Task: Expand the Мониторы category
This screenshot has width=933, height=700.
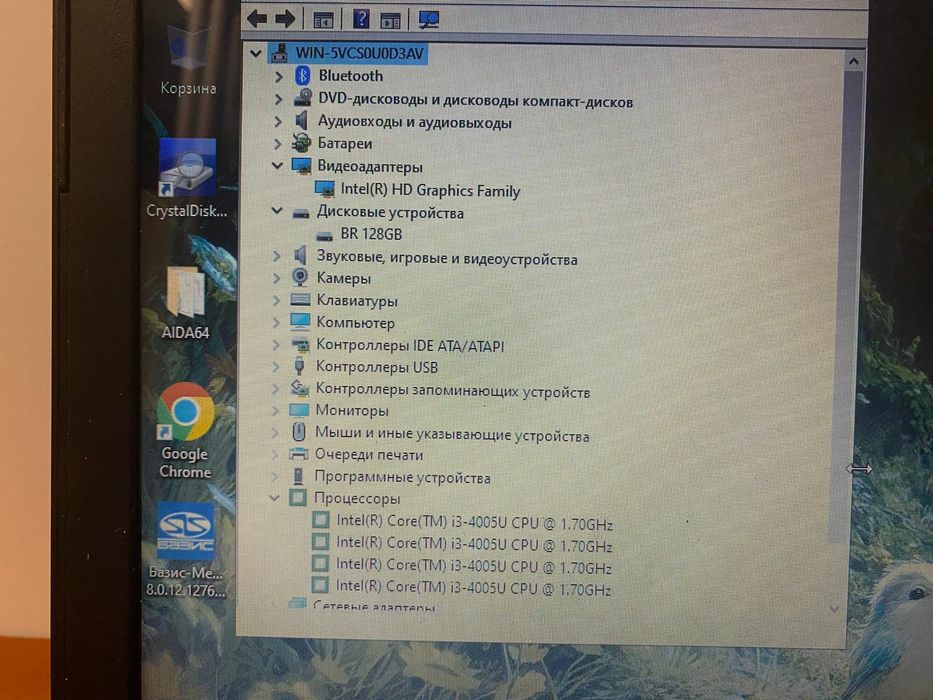Action: (275, 411)
